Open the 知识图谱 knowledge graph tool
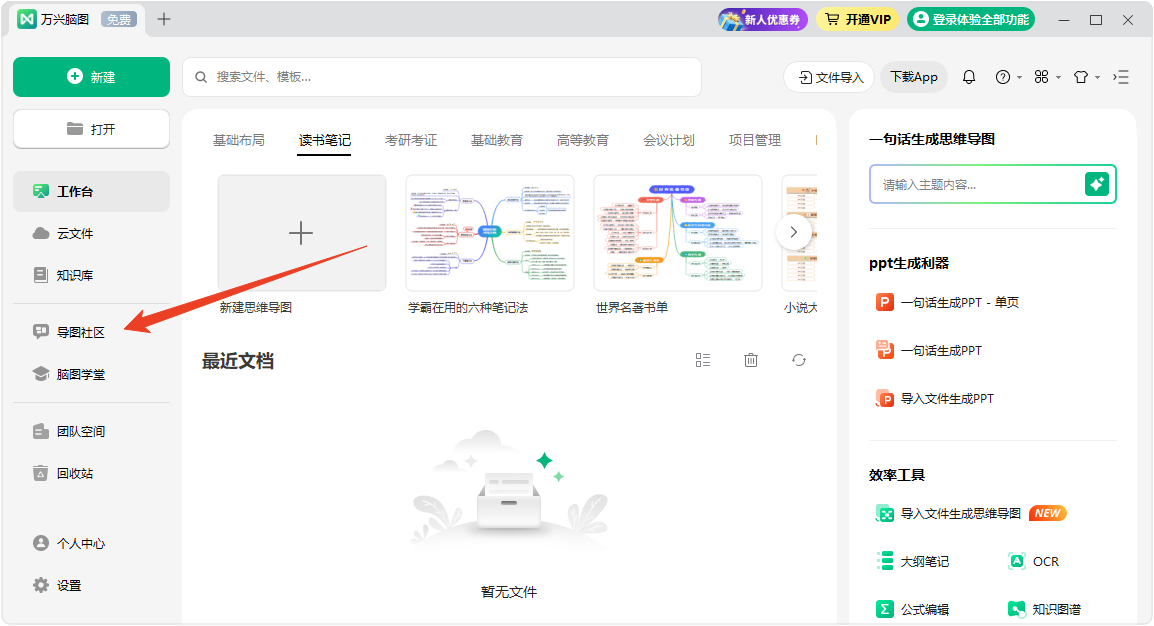Image resolution: width=1154 pixels, height=626 pixels. point(1044,609)
